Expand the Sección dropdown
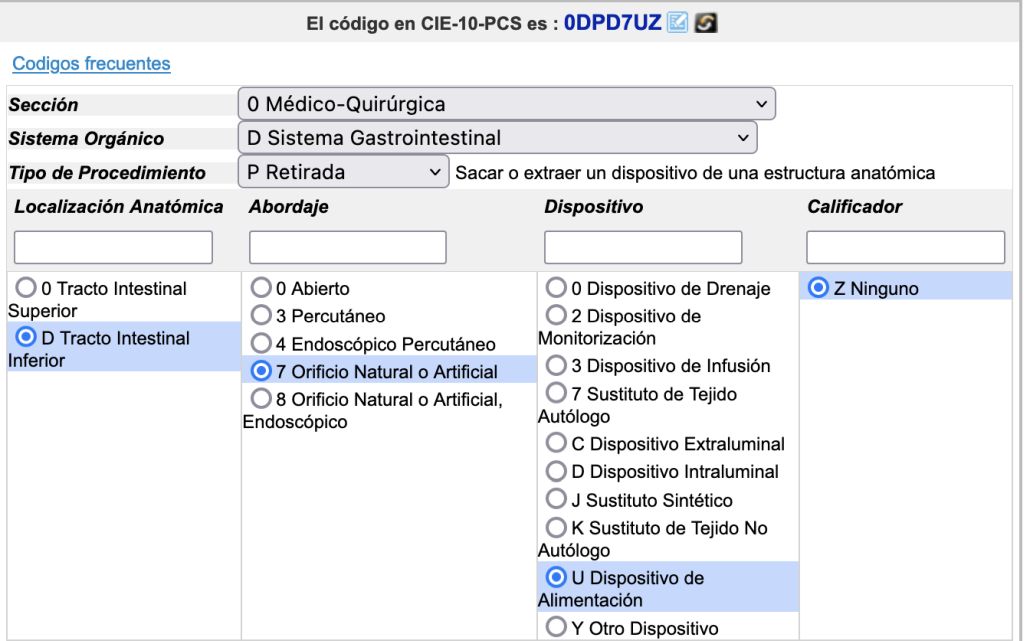 click(506, 104)
